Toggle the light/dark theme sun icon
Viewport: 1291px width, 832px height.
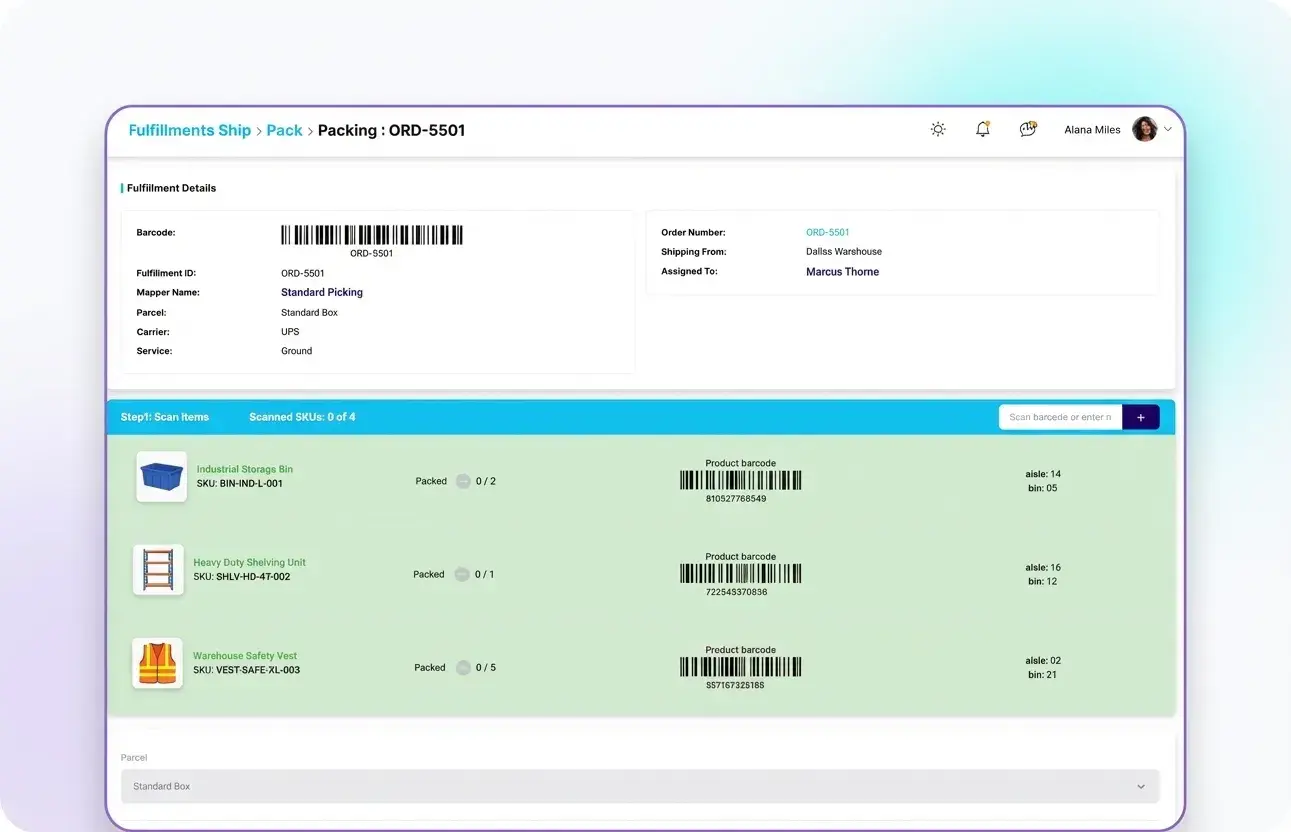[937, 130]
